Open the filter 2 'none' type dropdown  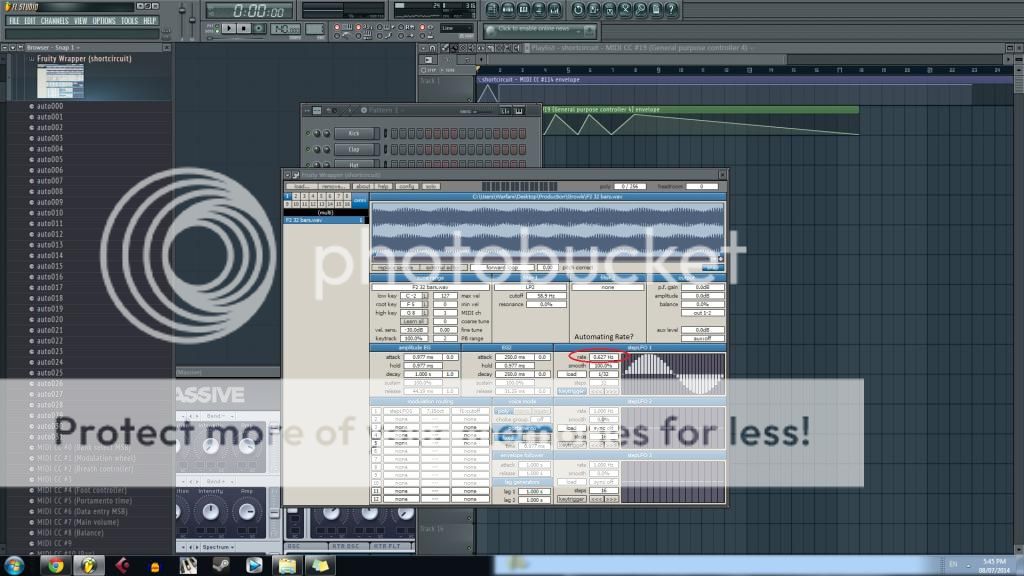[x=607, y=287]
